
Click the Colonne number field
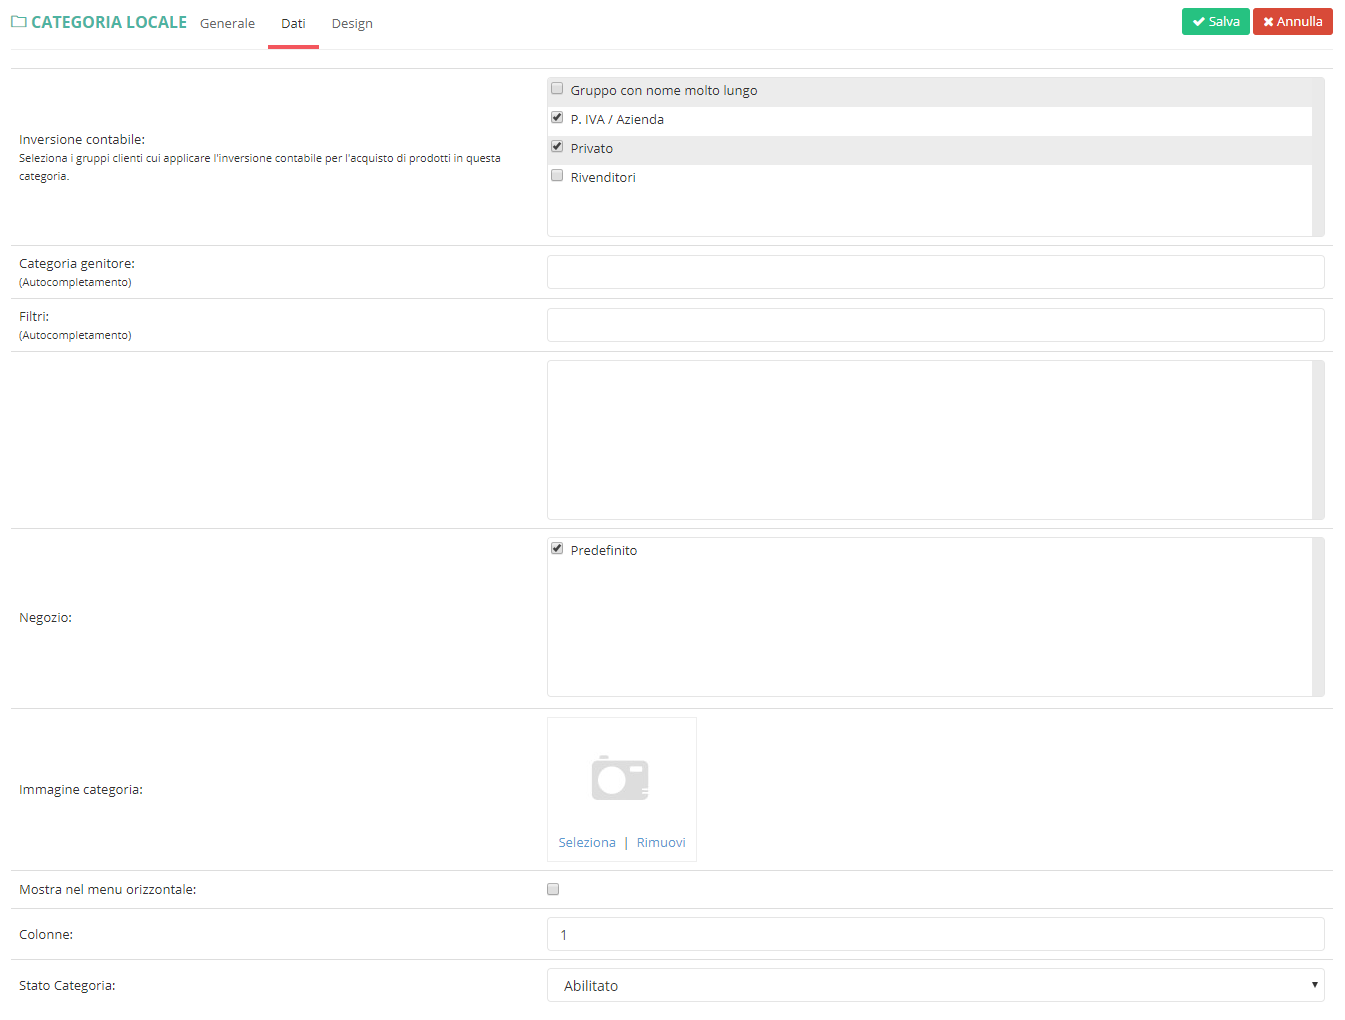click(x=935, y=934)
